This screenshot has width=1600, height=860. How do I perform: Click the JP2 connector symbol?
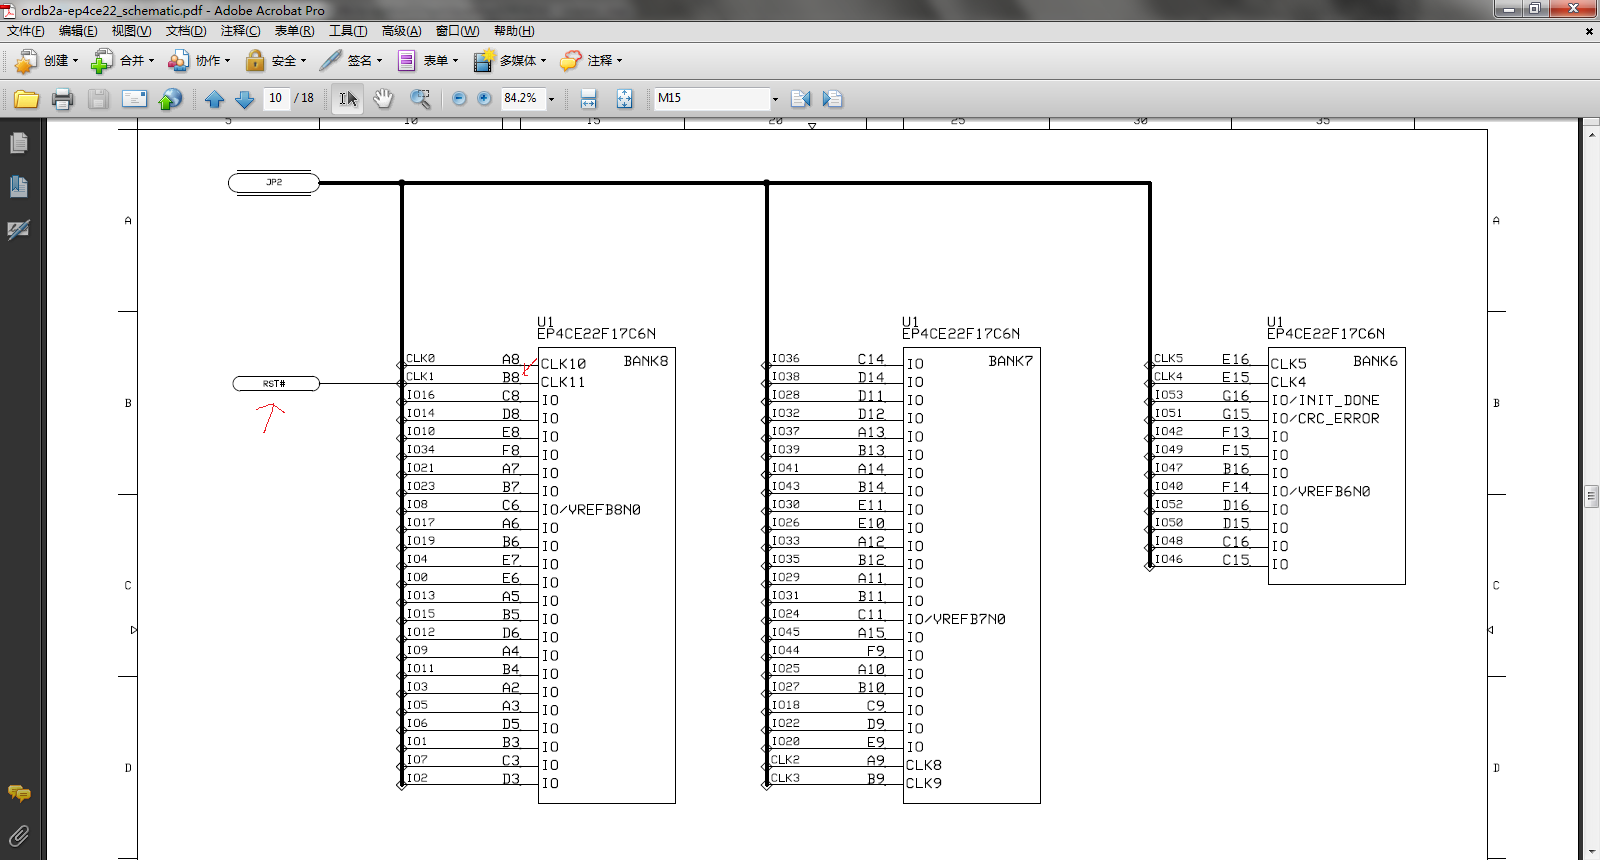(x=274, y=182)
